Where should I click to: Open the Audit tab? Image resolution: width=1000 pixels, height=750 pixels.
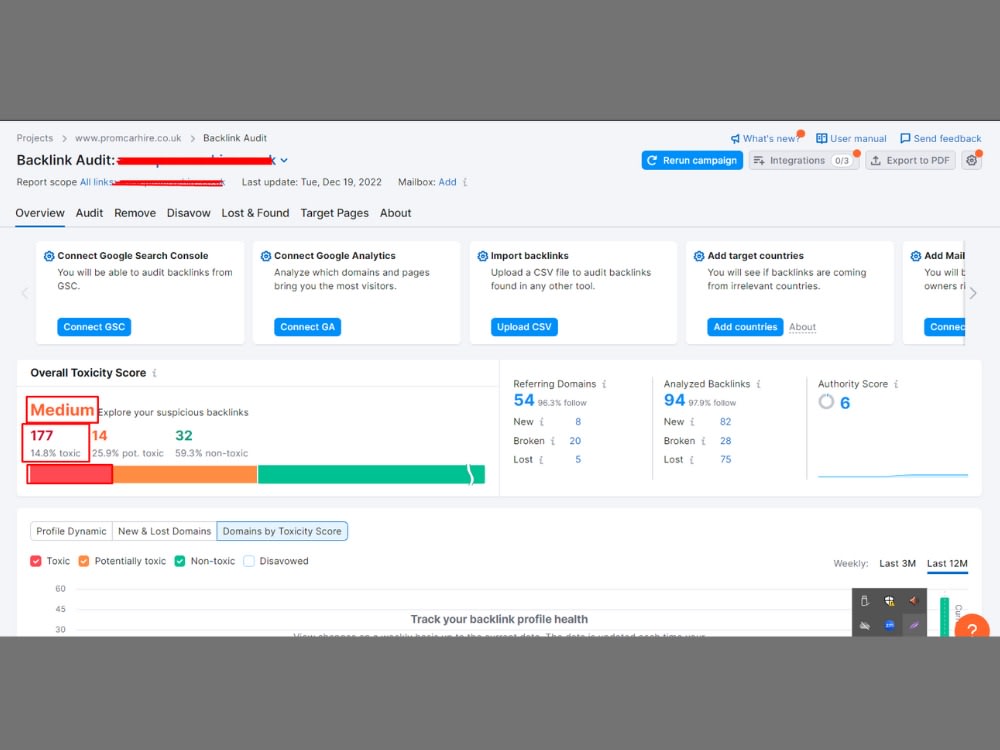(x=89, y=213)
